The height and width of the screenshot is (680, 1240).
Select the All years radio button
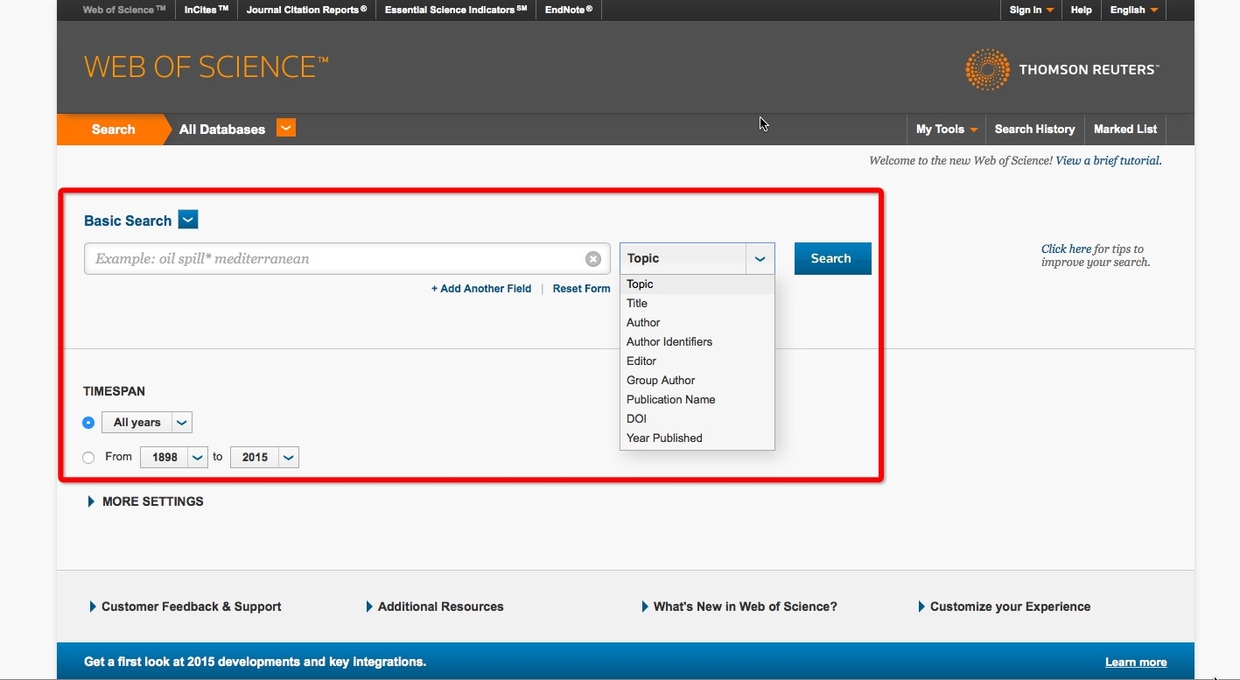point(89,423)
